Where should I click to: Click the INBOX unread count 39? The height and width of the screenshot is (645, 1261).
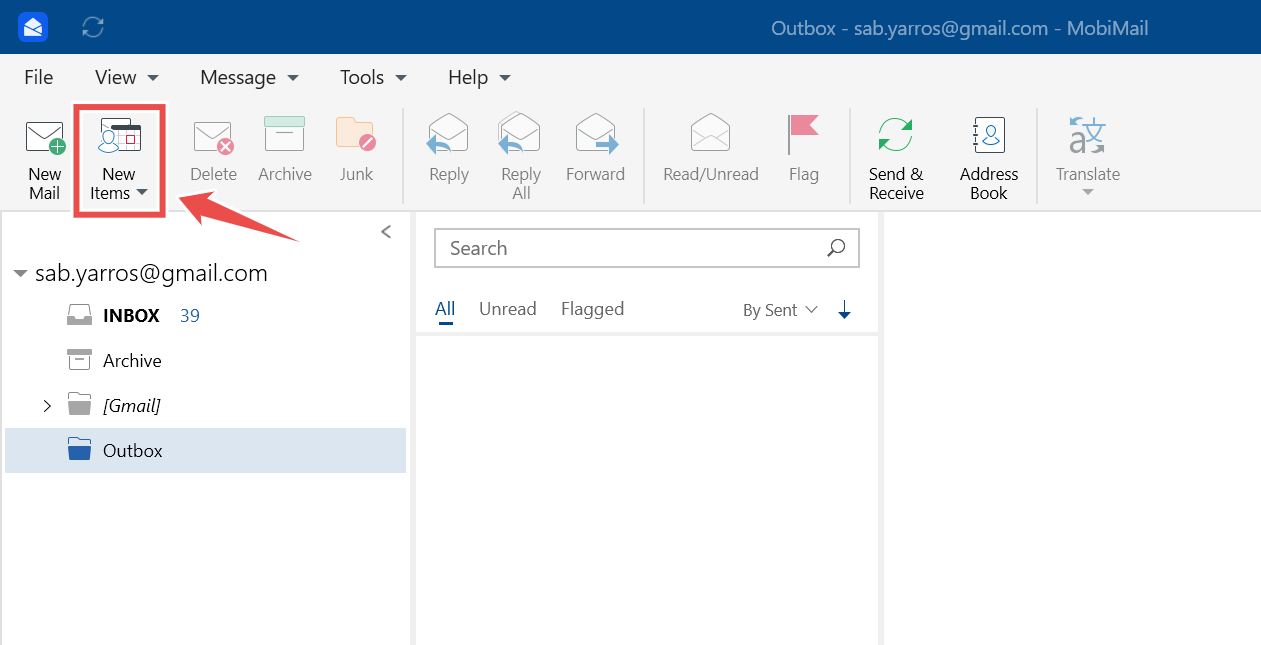pos(190,316)
